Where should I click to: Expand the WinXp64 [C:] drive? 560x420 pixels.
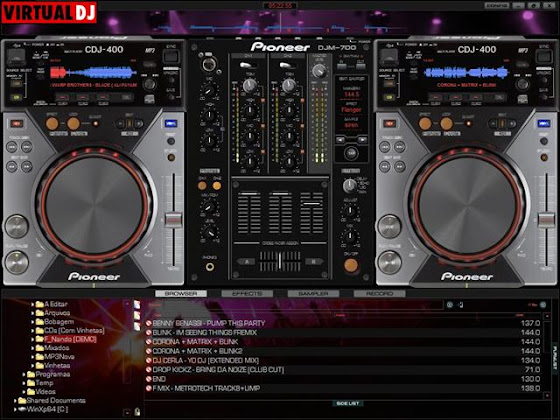pyautogui.click(x=15, y=409)
